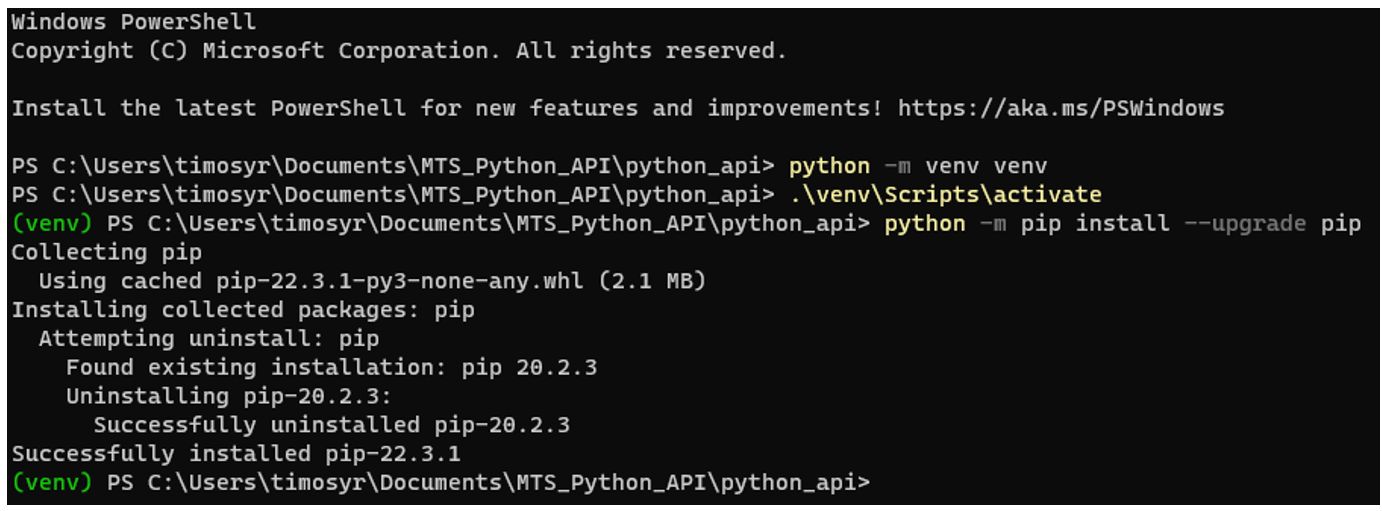Open the https://aka.ms/PSWindows link

coord(1061,108)
